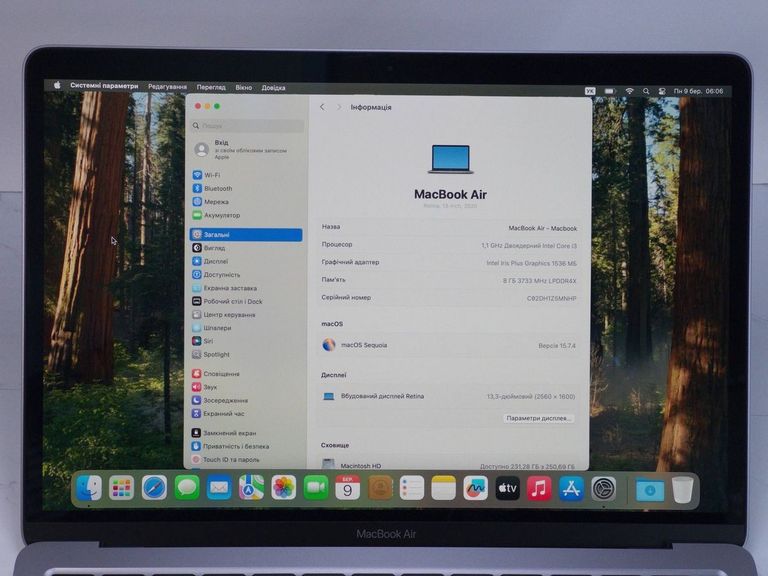
Task: Open Reminders app in Dock
Action: pyautogui.click(x=412, y=488)
